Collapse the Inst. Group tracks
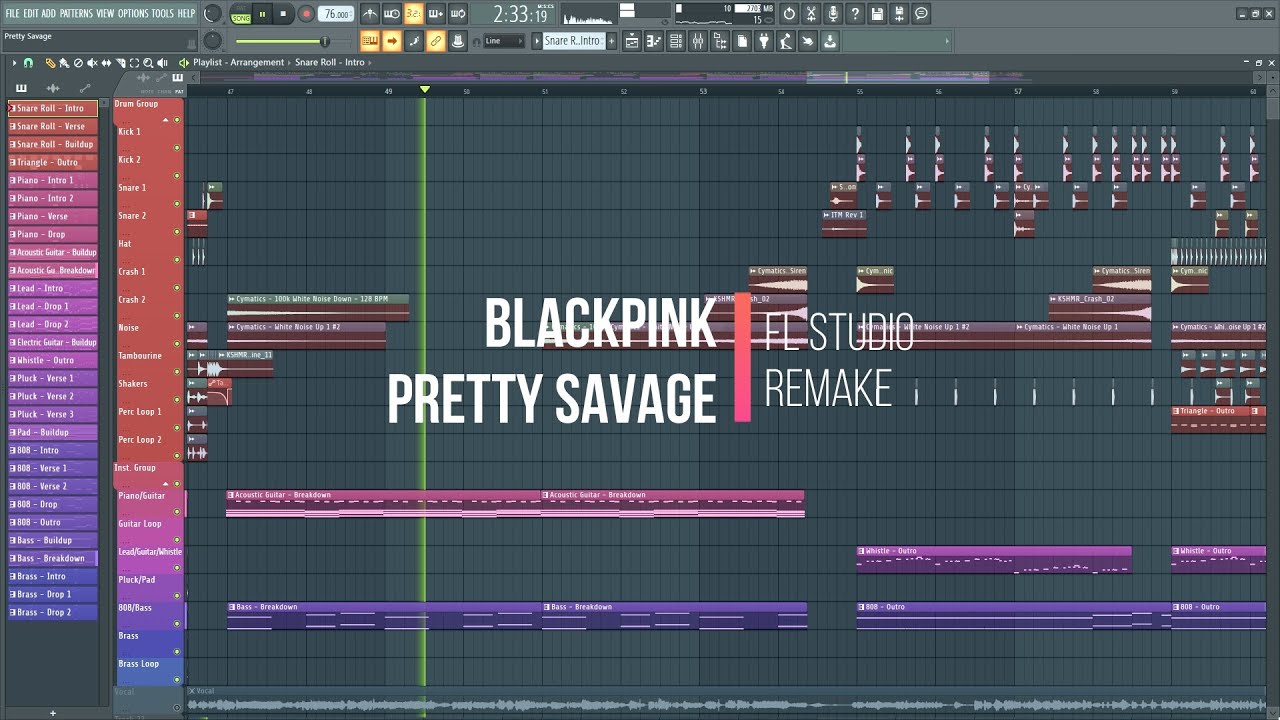Viewport: 1280px width, 720px height. [x=165, y=484]
